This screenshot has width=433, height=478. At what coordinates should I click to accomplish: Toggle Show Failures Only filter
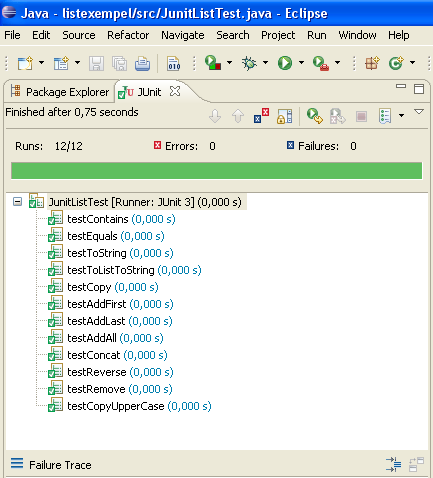coord(261,115)
